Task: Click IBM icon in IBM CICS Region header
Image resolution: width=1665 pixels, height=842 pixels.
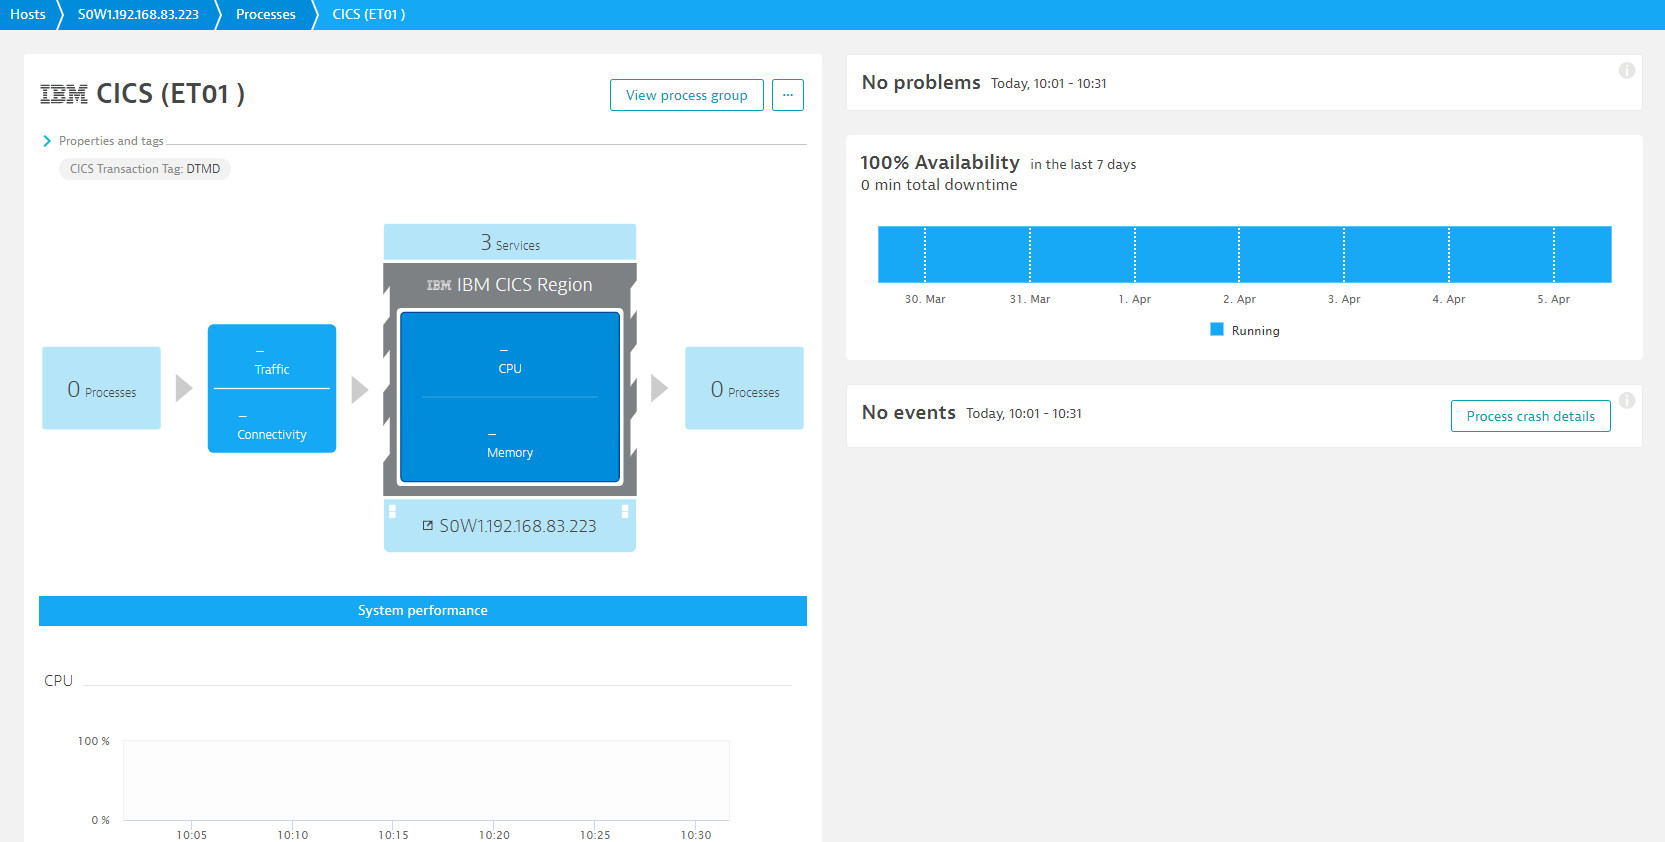Action: (439, 285)
